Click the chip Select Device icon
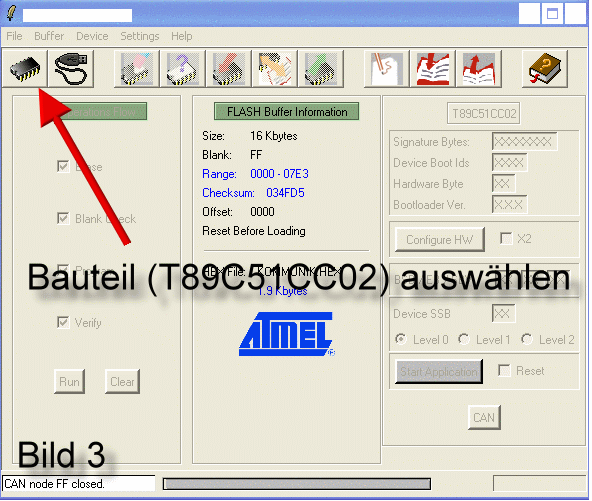The height and width of the screenshot is (501, 592). [25, 69]
